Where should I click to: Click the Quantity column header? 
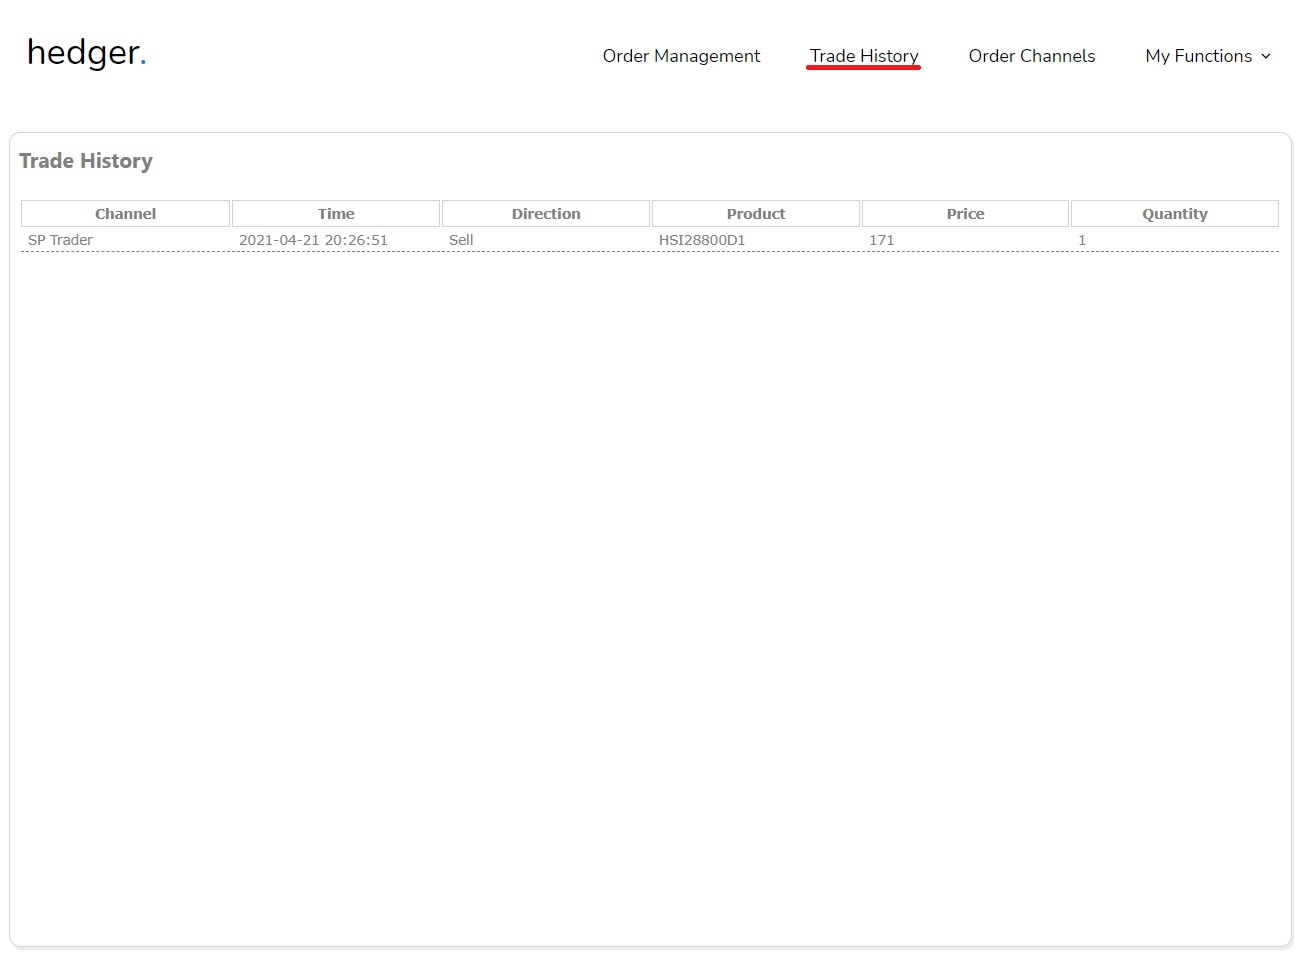point(1175,214)
